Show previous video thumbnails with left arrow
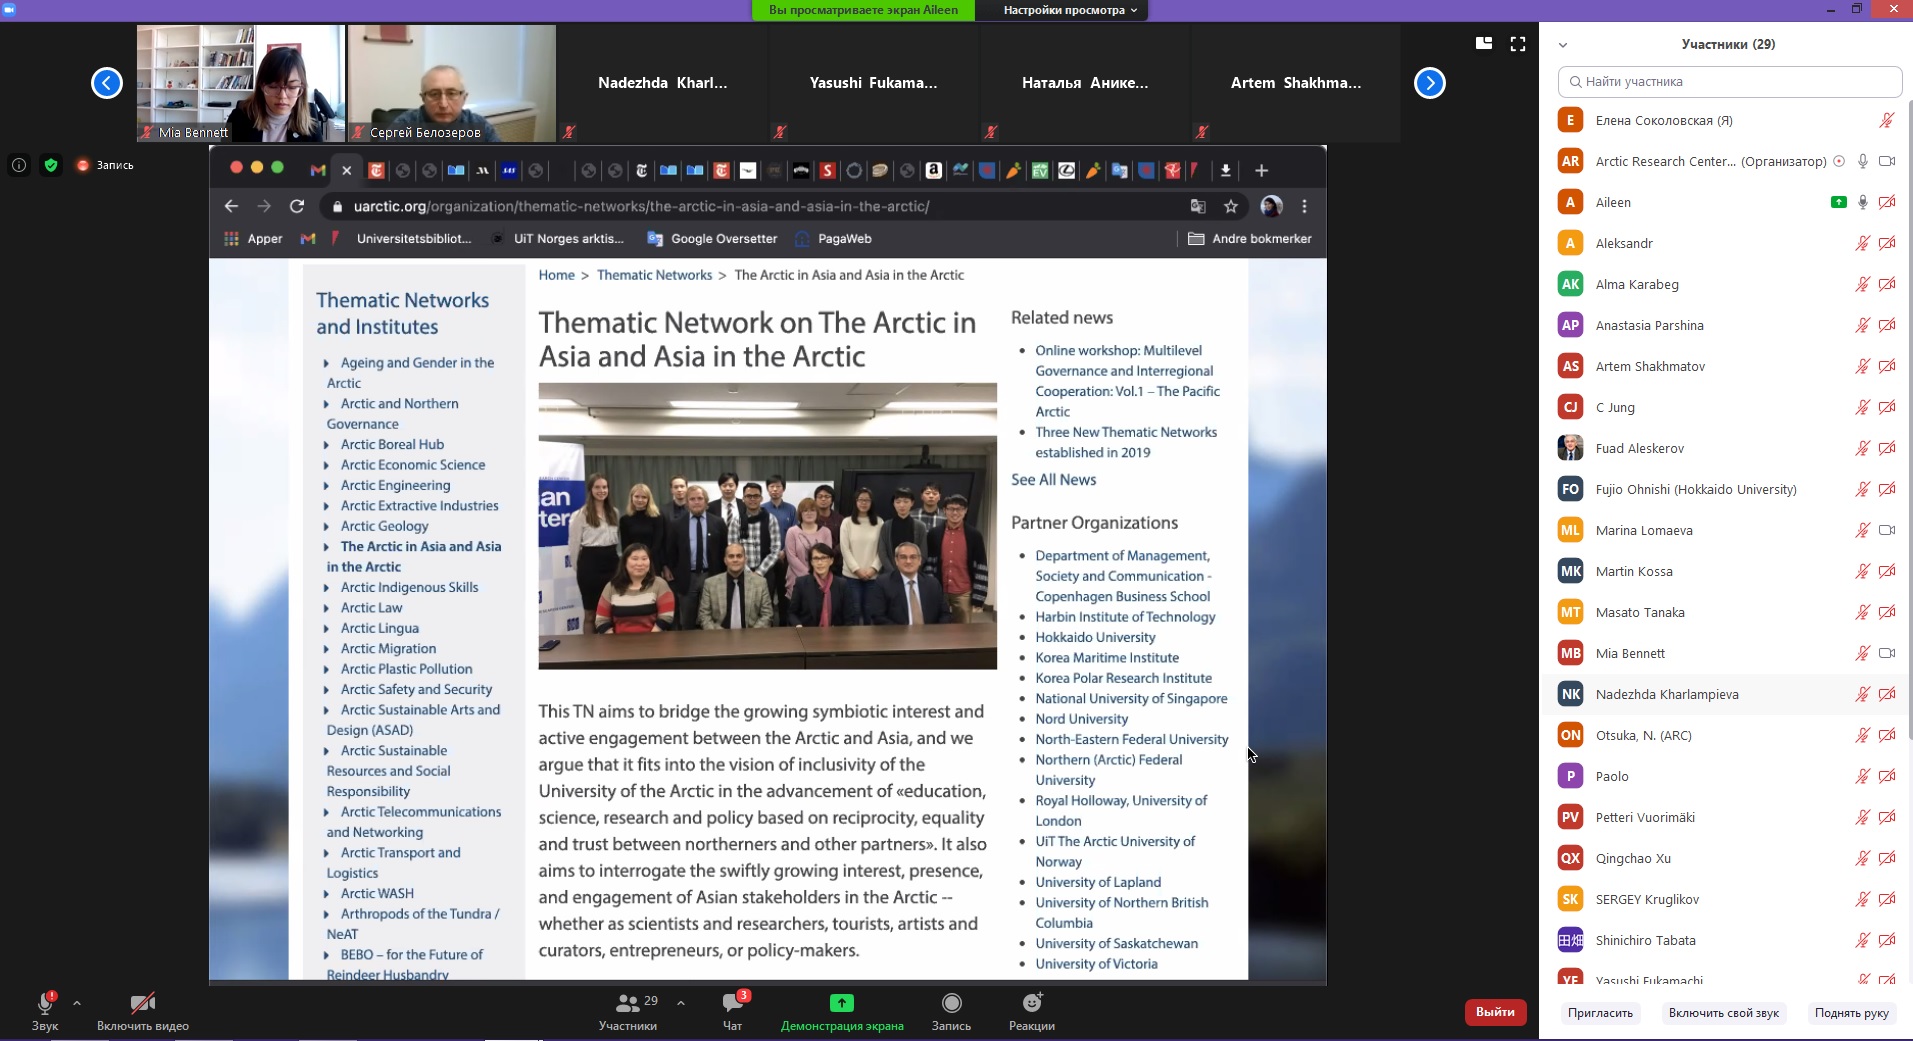Image resolution: width=1913 pixels, height=1041 pixels. [x=107, y=83]
